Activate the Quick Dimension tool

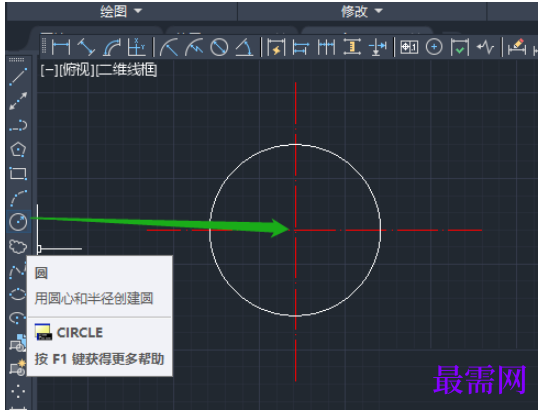[x=276, y=47]
